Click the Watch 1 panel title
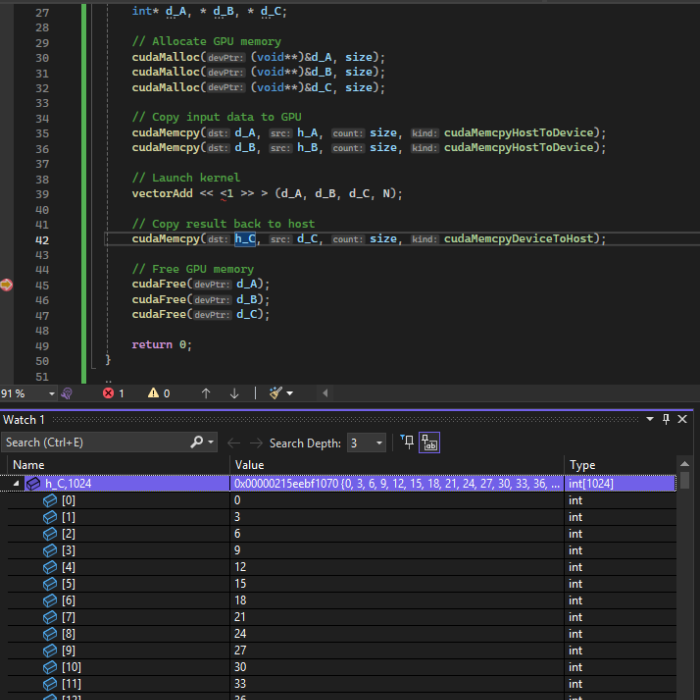Screen dimensions: 700x700 click(x=24, y=420)
